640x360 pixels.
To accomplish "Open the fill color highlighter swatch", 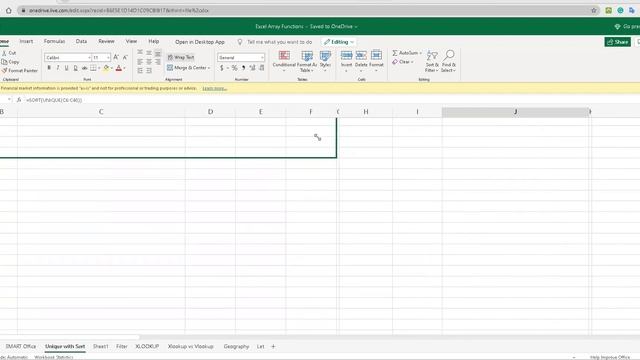I will (x=106, y=68).
